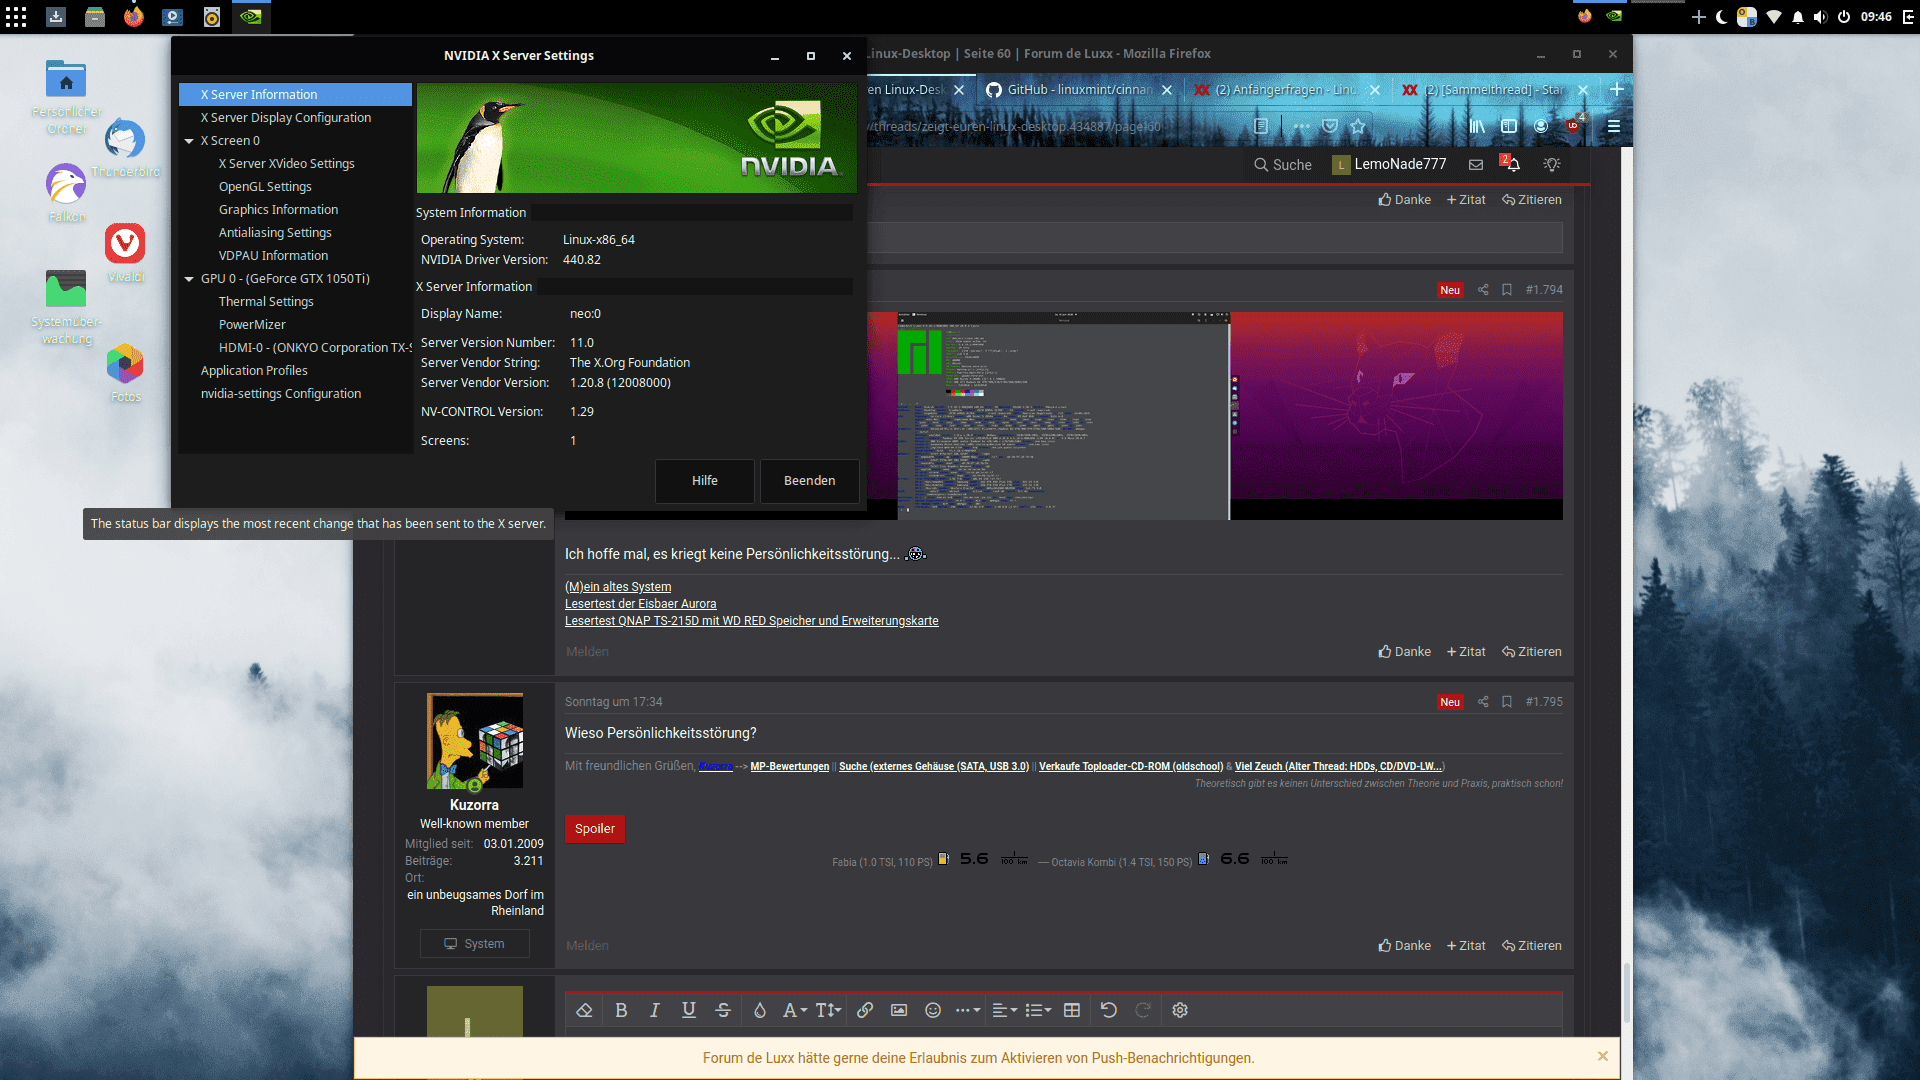Screen dimensions: 1920x1080
Task: Select Thermal Settings in NVIDIA sidebar
Action: [266, 302]
